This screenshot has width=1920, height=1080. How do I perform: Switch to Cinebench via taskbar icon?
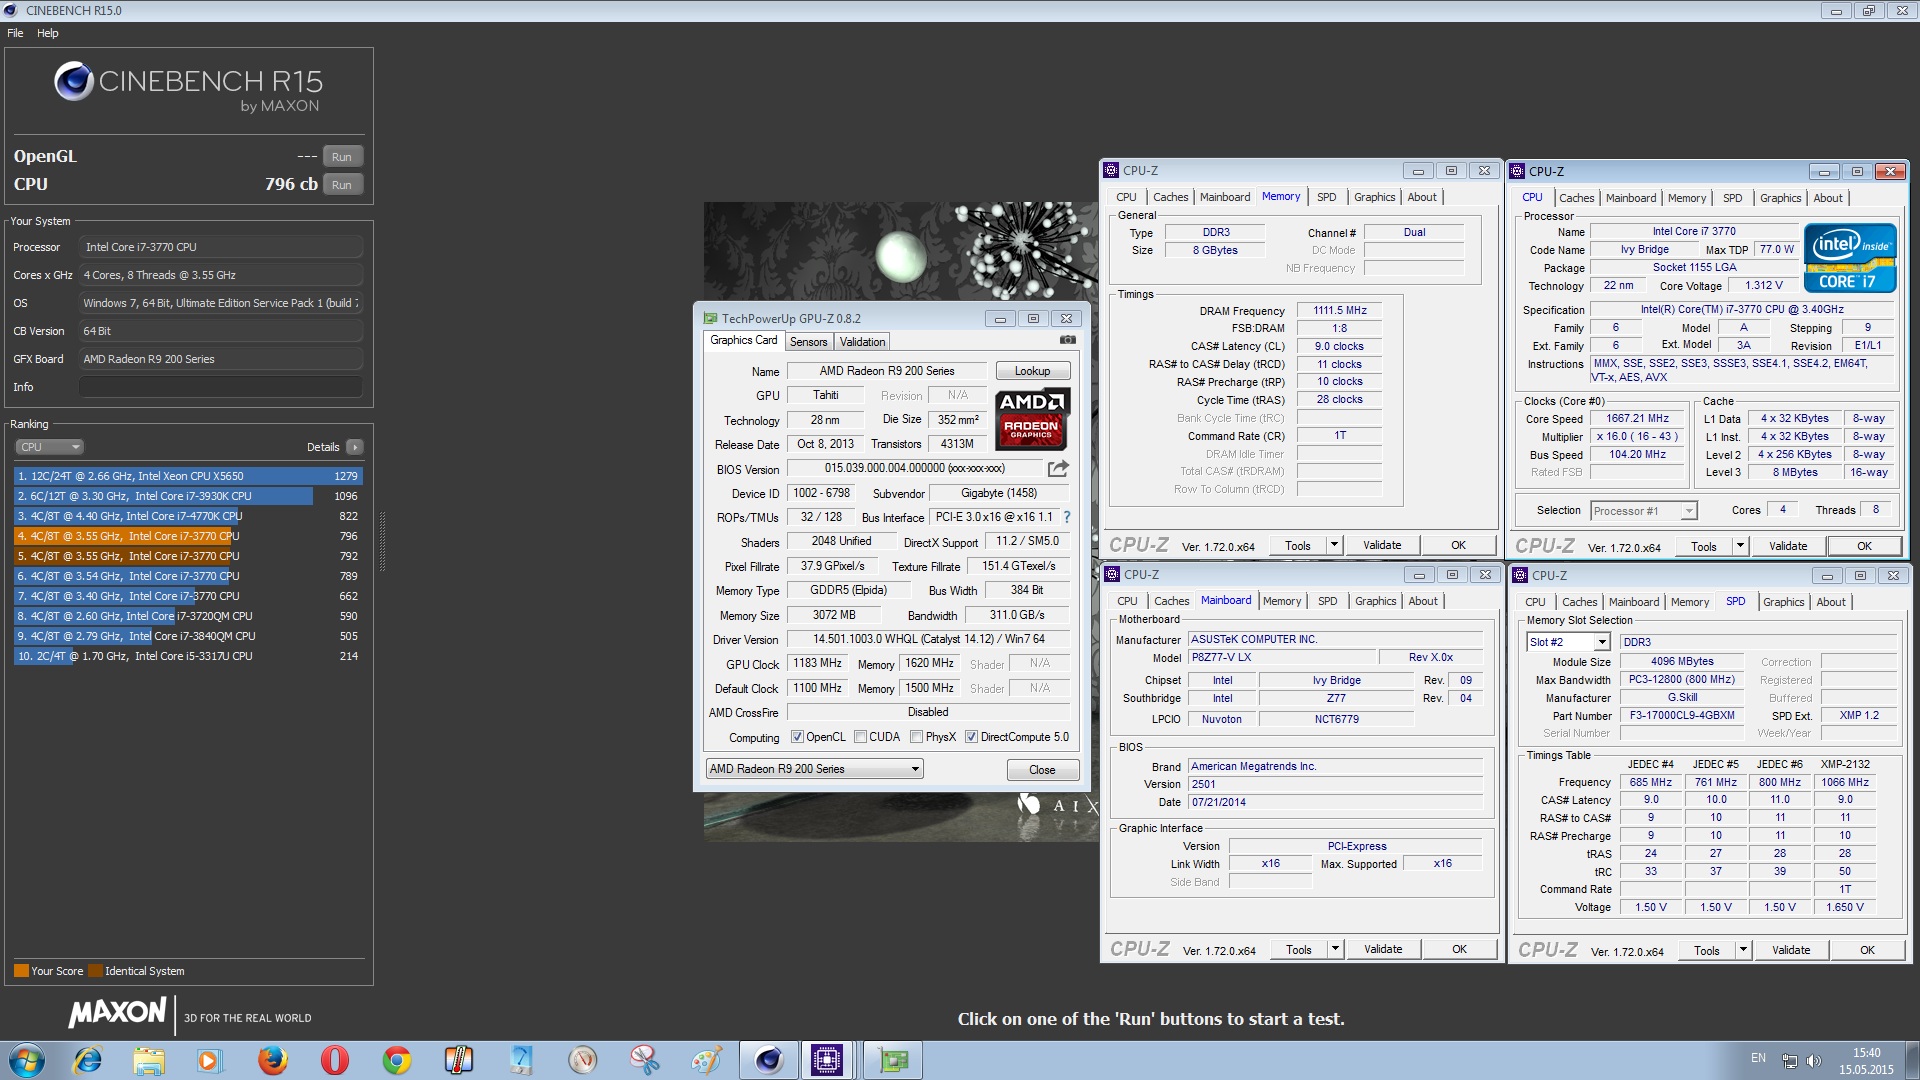768,1060
